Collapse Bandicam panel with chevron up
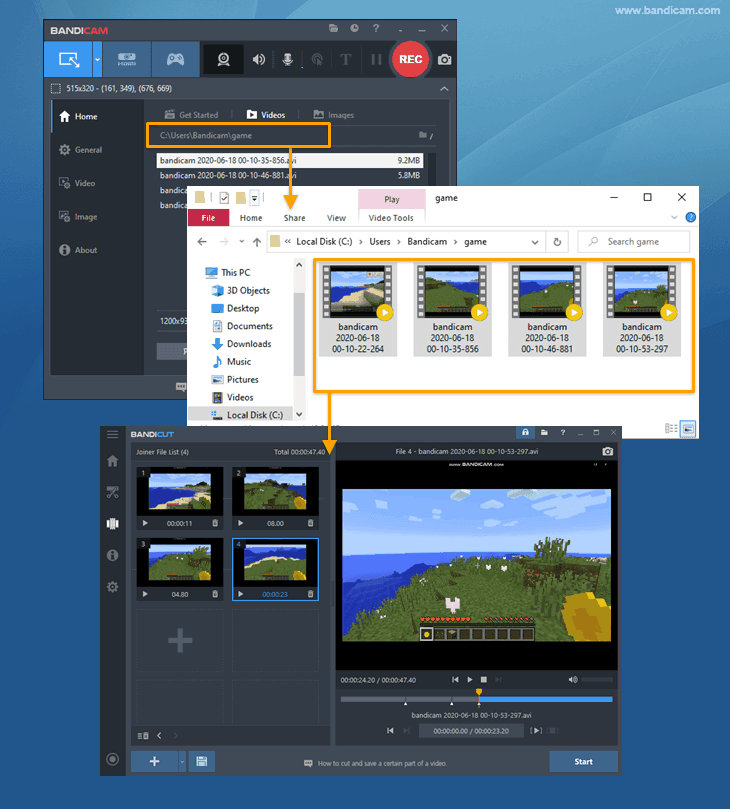 pyautogui.click(x=444, y=89)
